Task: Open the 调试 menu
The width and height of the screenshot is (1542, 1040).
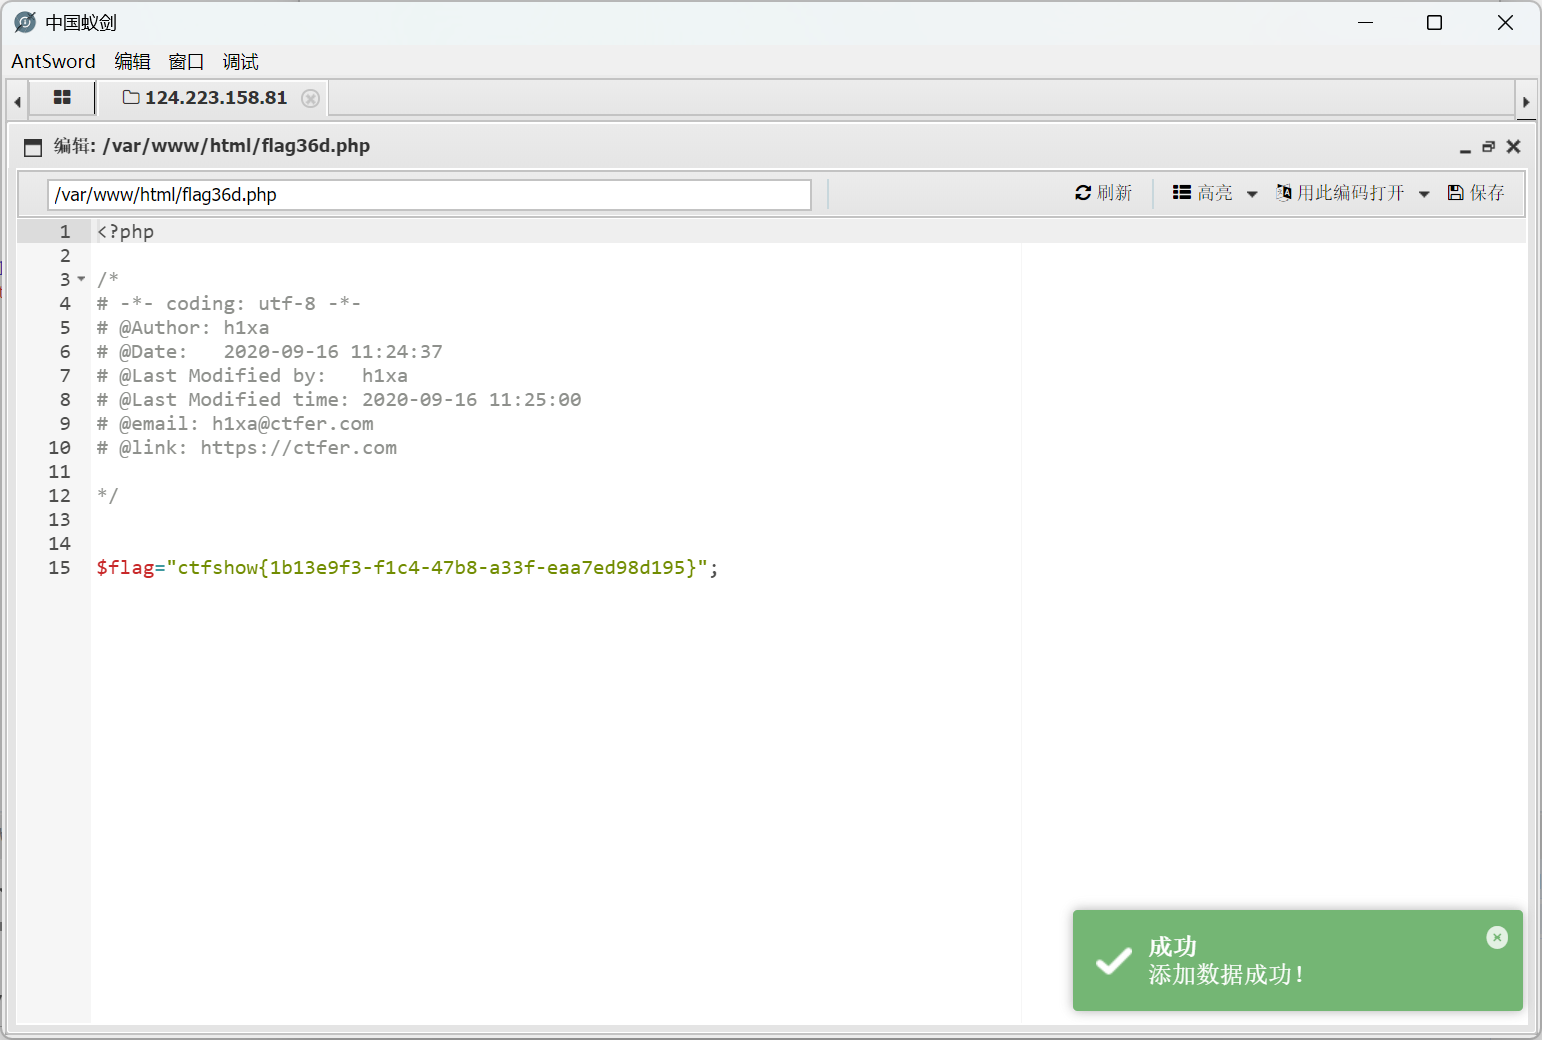Action: [x=240, y=61]
